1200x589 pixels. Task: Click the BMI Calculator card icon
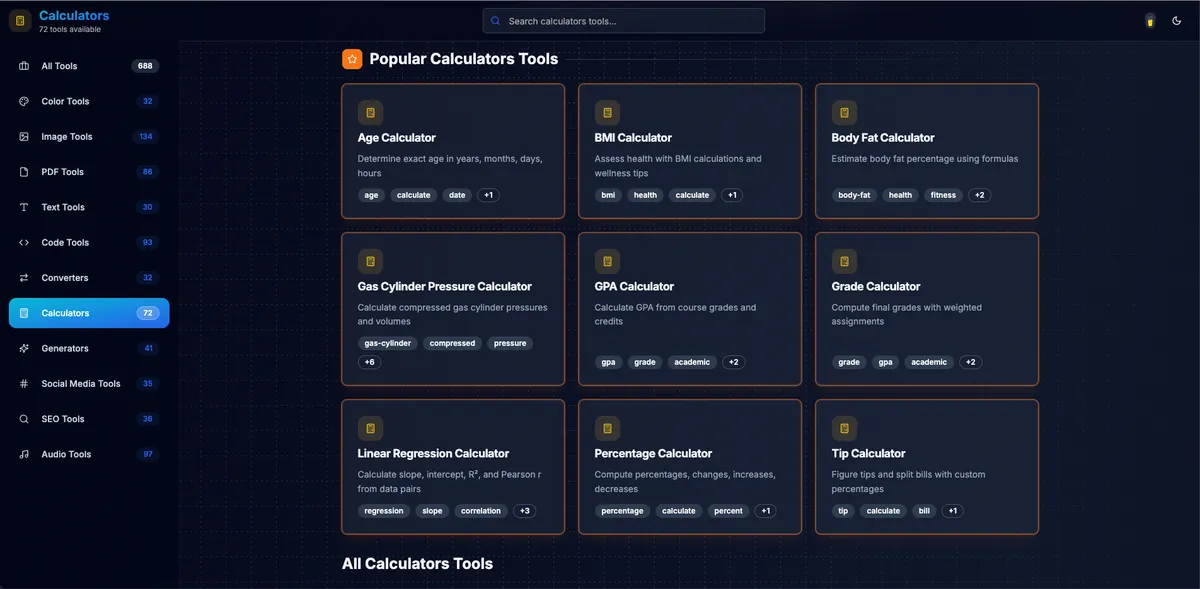pyautogui.click(x=607, y=113)
